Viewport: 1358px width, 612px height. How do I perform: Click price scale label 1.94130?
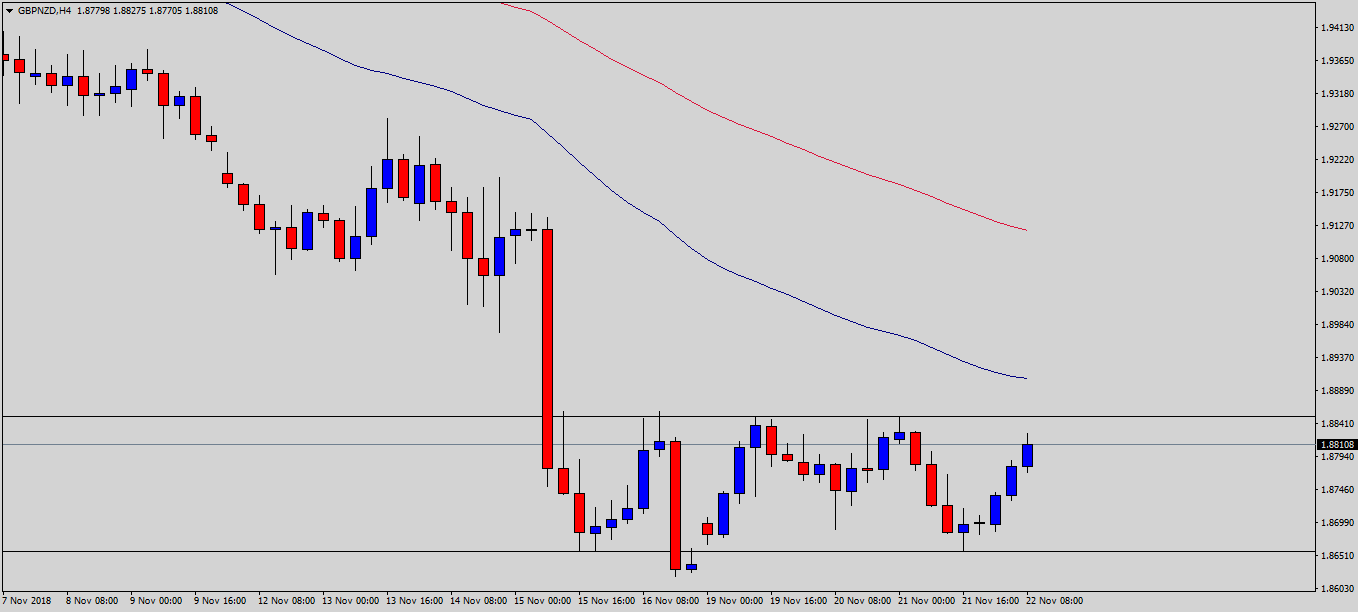tap(1337, 28)
